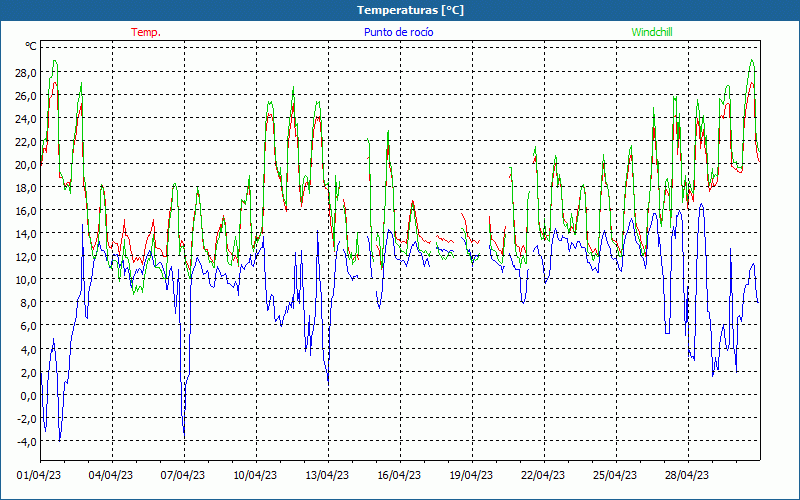Click the 25/04/23 date label

(x=615, y=476)
